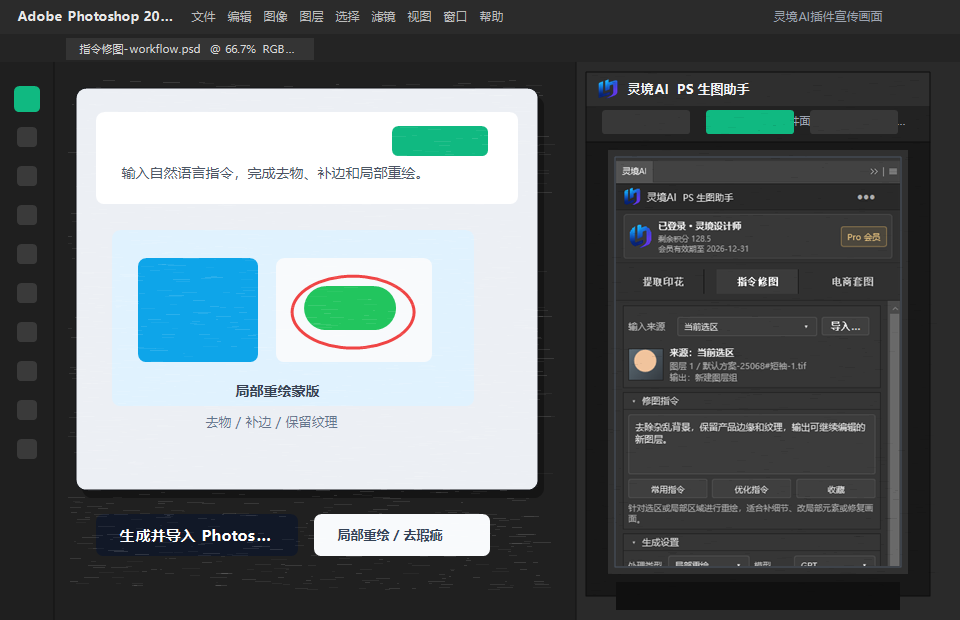Select the green active tool in left toolbar
This screenshot has height=620, width=960.
click(x=27, y=99)
